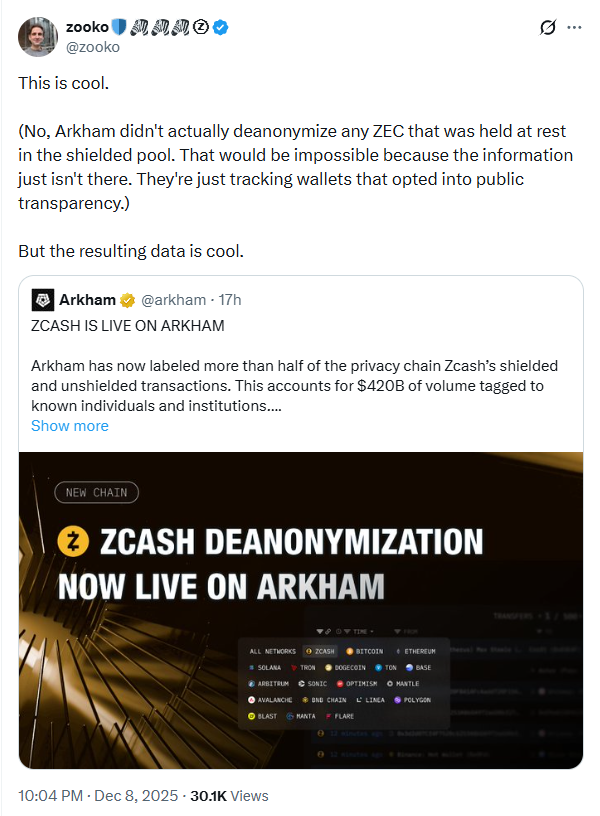
Task: Select the Bitcoin network icon
Action: pos(349,650)
